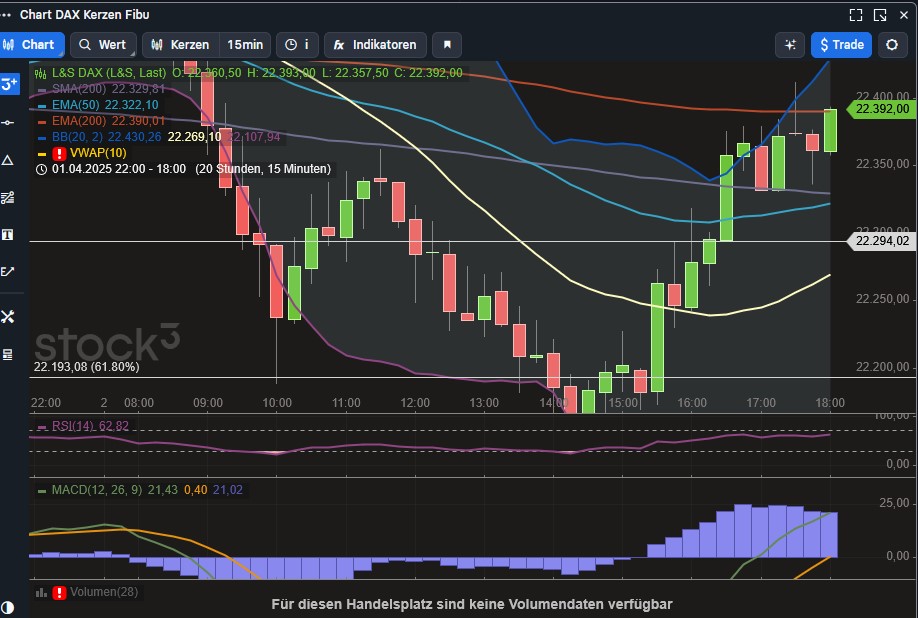
Task: Open chart settings via the gear icon
Action: [x=891, y=44]
